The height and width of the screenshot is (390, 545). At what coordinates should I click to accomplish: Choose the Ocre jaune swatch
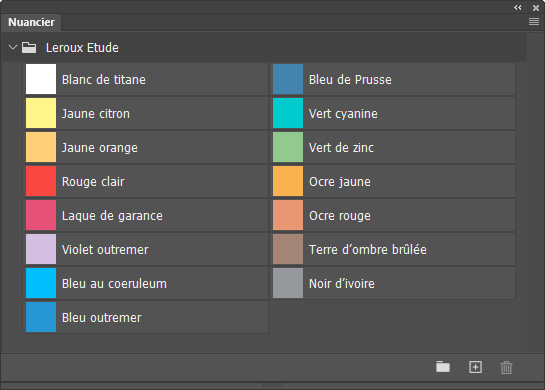coord(288,181)
